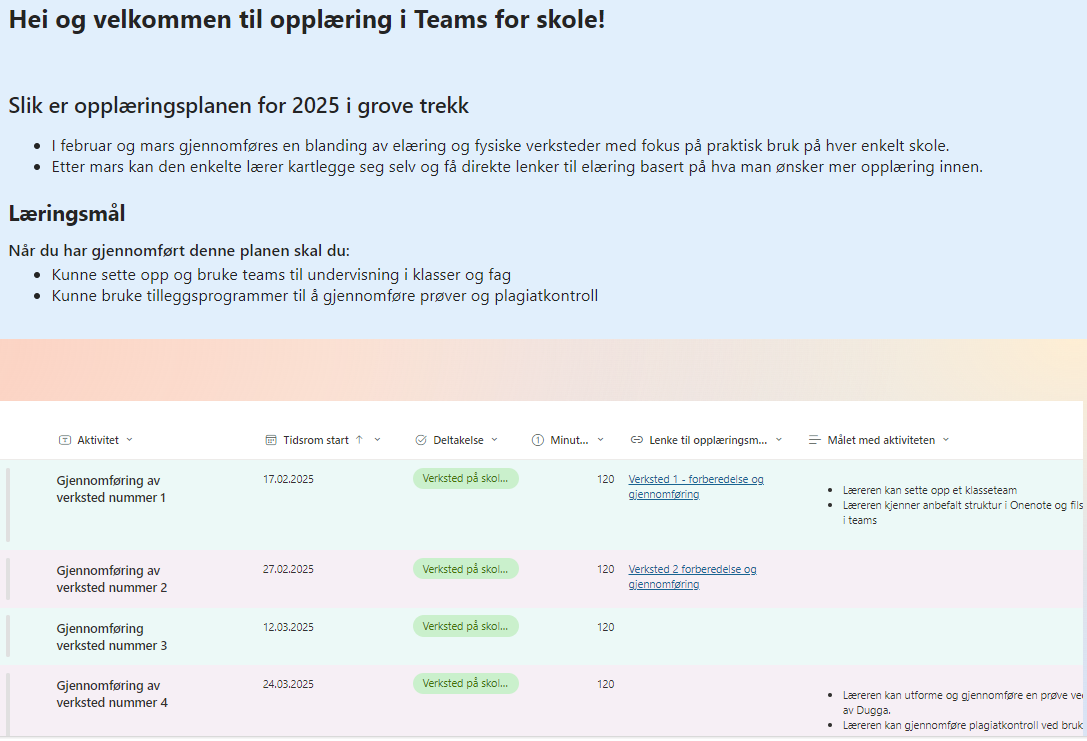Open the Deltakelse column dropdown chevron

click(494, 440)
